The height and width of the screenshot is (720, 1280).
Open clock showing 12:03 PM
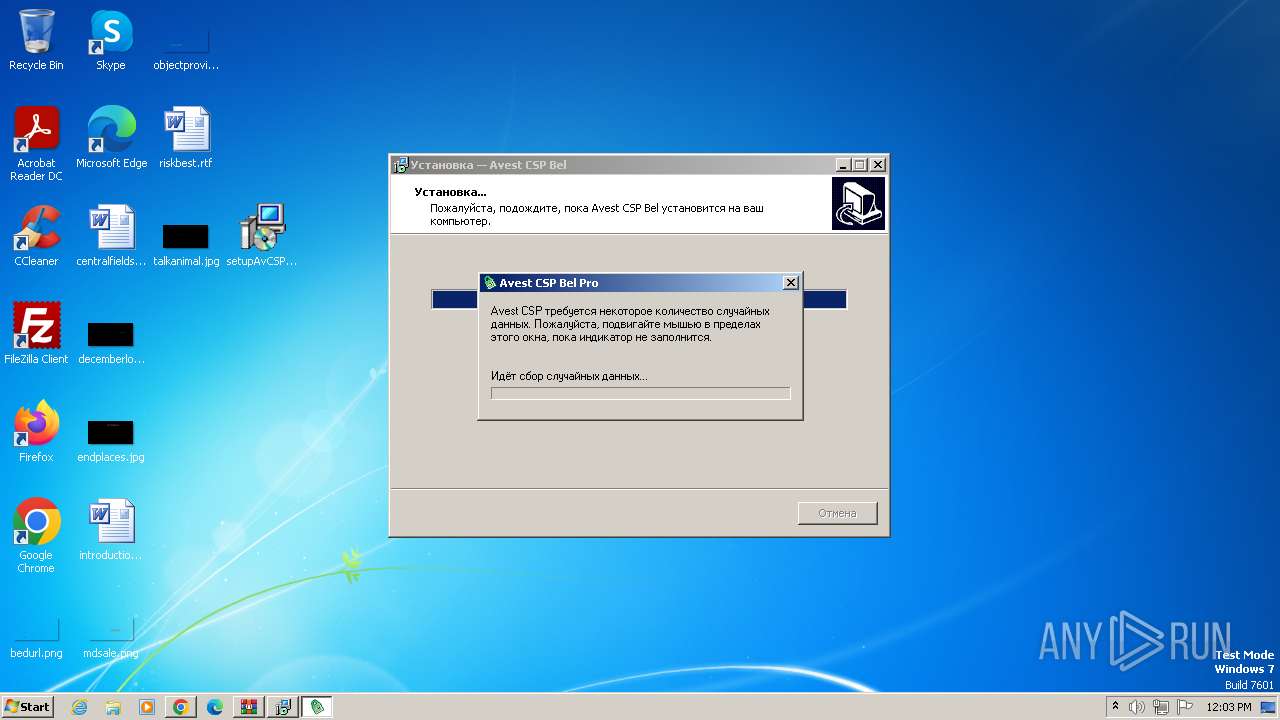1229,707
